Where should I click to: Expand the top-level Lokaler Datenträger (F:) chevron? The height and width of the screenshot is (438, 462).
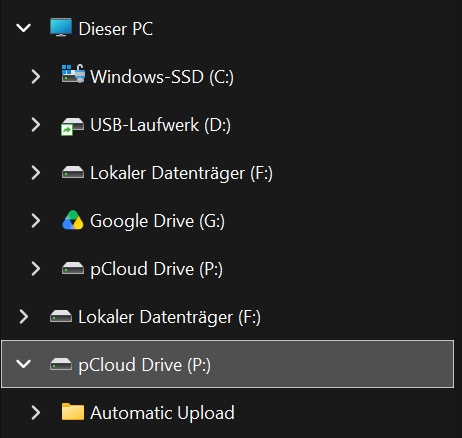click(24, 316)
